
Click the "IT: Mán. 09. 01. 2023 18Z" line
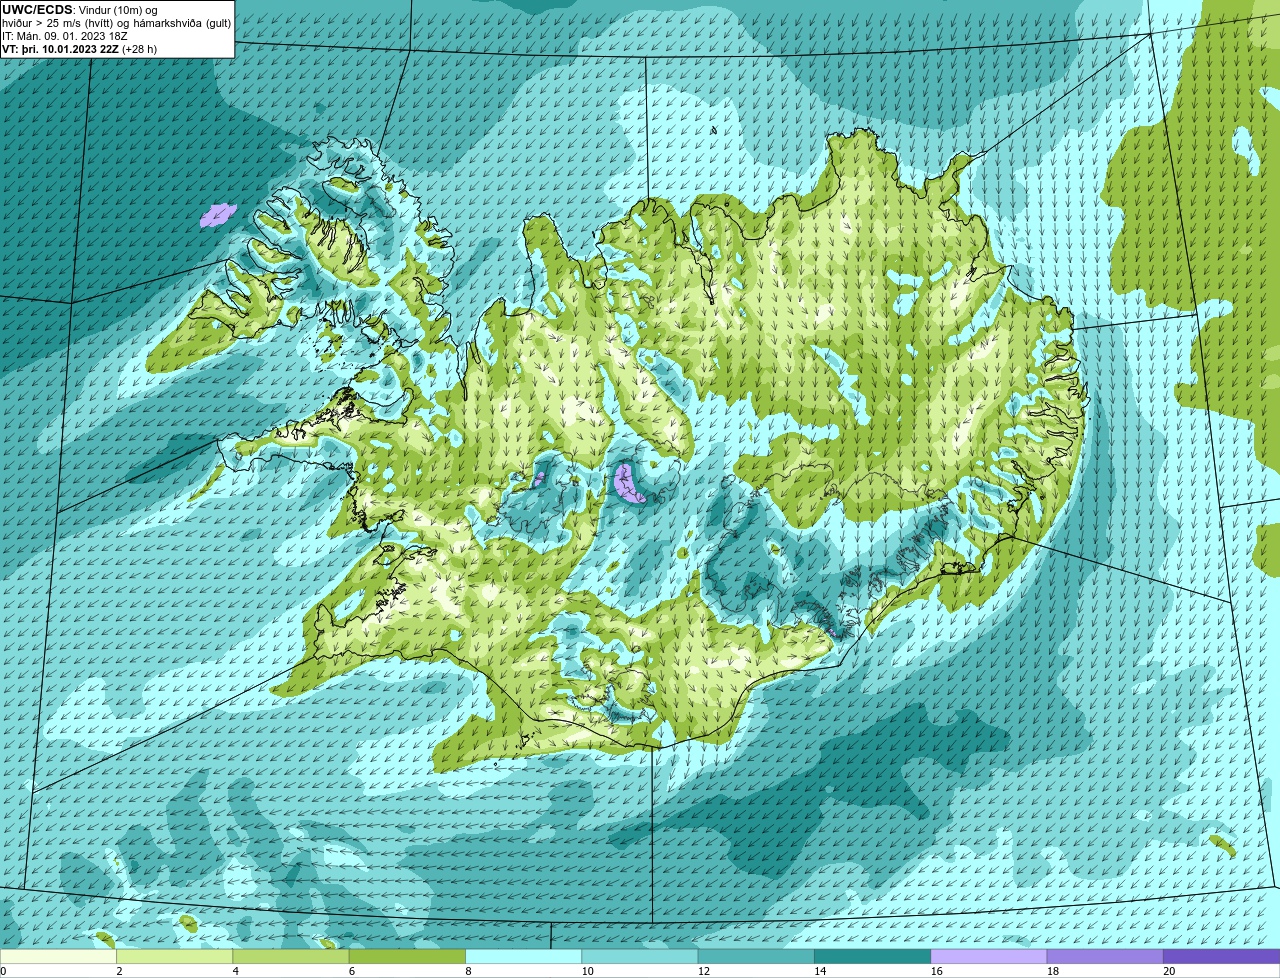pyautogui.click(x=65, y=36)
